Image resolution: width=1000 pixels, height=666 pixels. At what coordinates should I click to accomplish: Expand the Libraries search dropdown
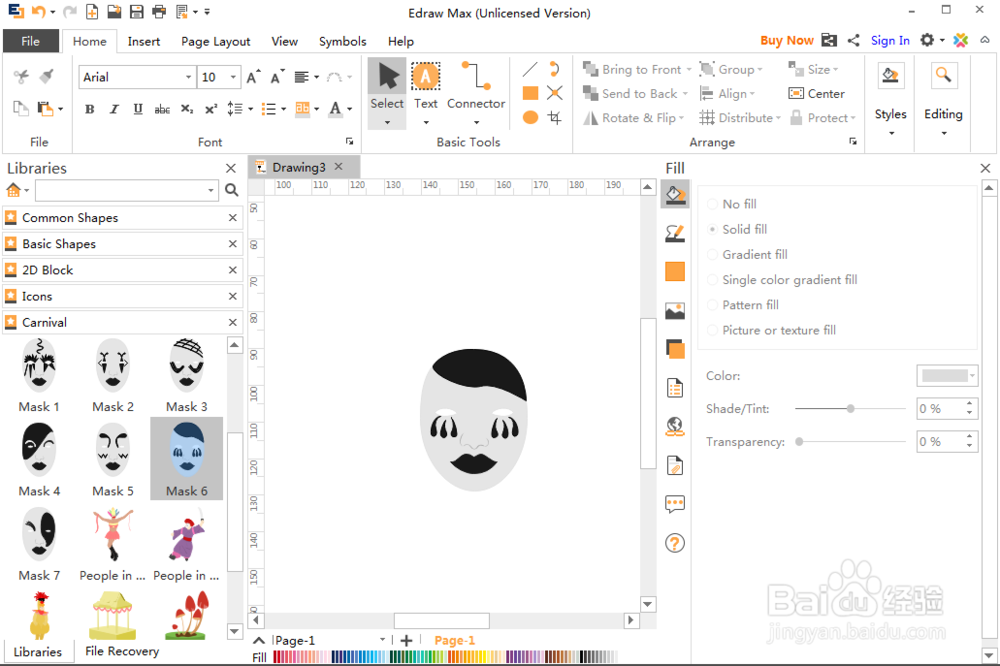(210, 190)
